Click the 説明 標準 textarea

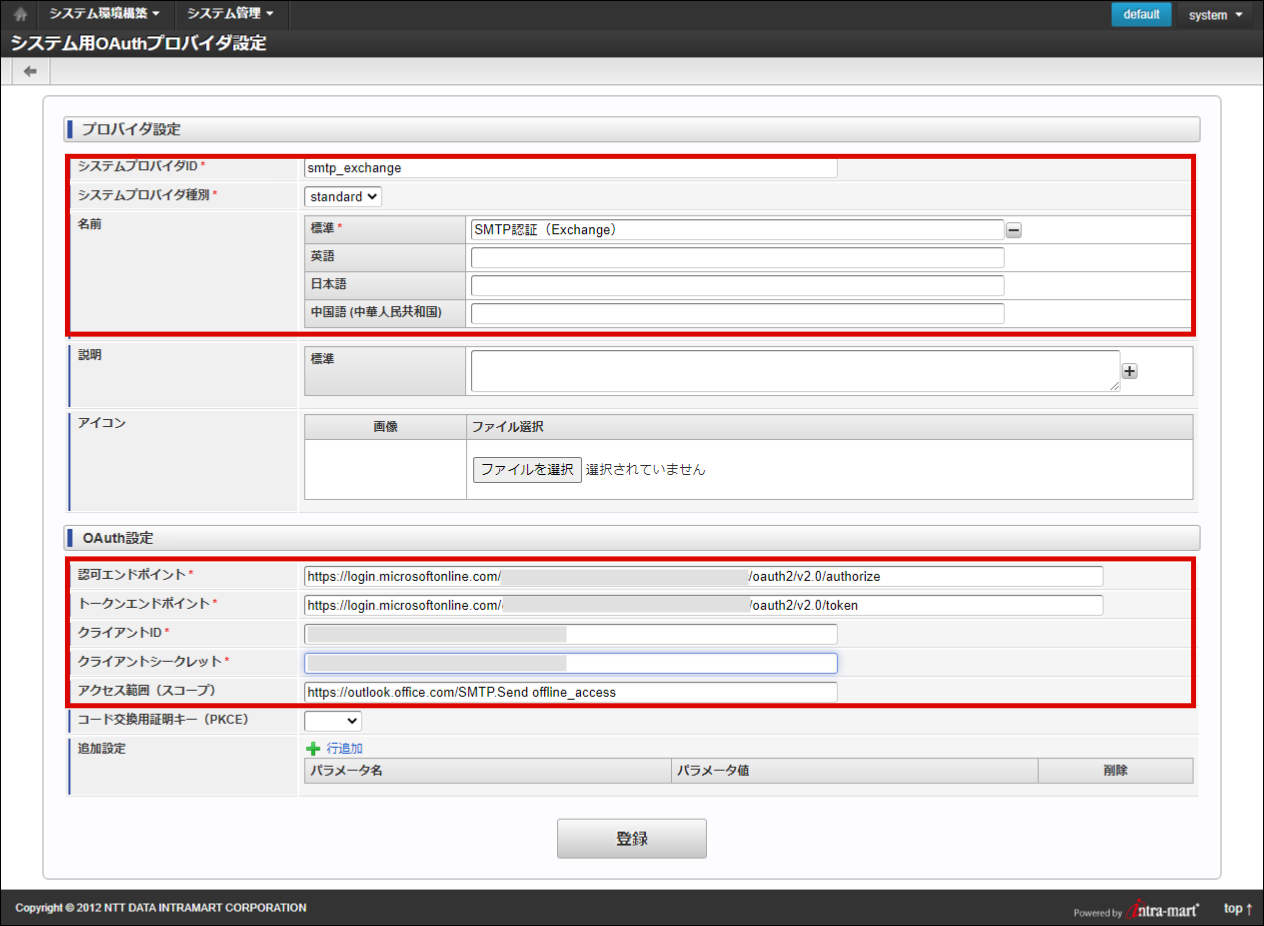pos(795,371)
